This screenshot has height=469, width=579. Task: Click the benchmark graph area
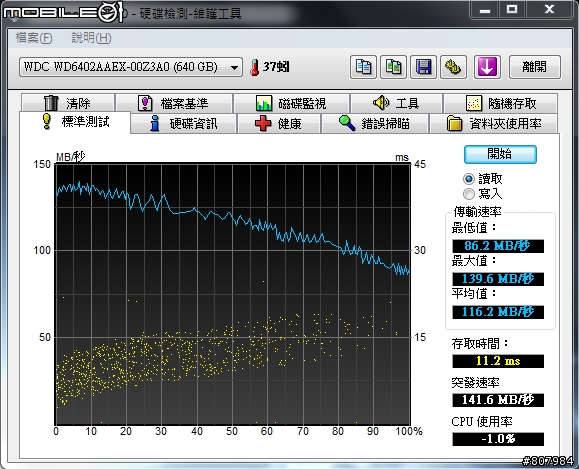(x=233, y=294)
